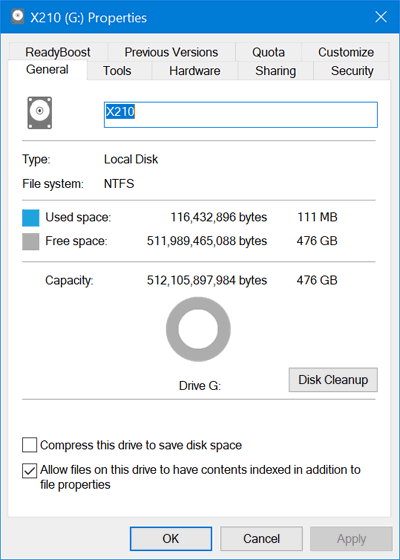Click the 'Drive G:' label under chart

(200, 386)
